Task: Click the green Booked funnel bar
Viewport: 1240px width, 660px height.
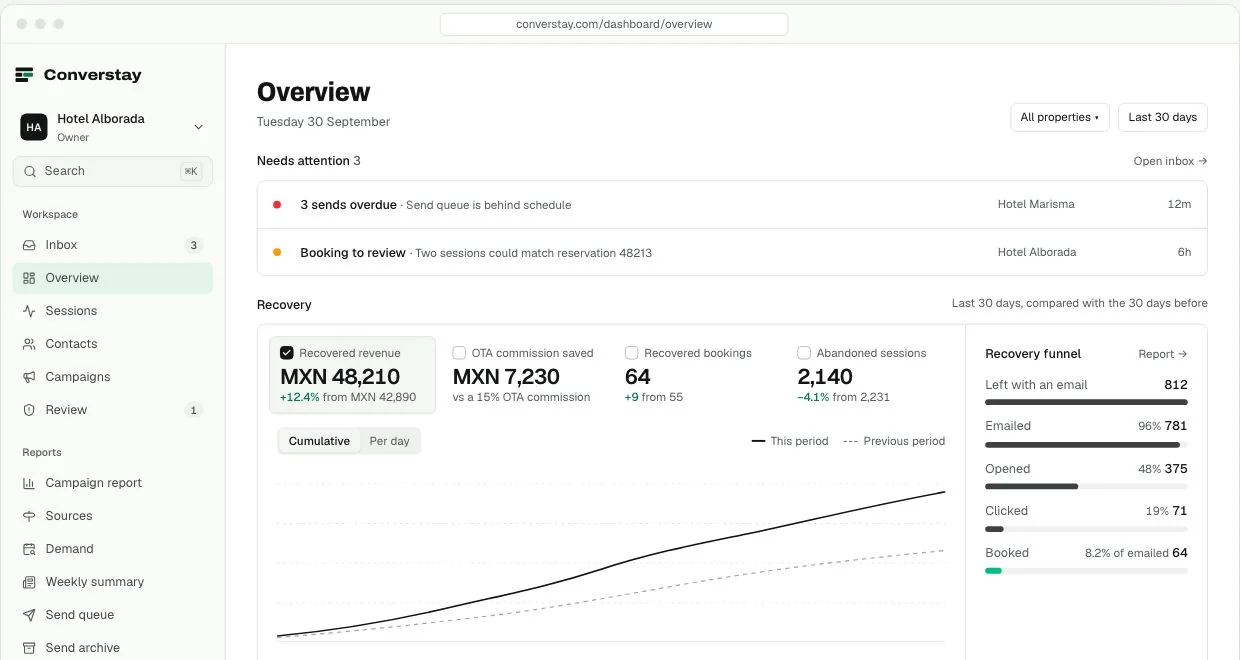Action: coord(993,571)
